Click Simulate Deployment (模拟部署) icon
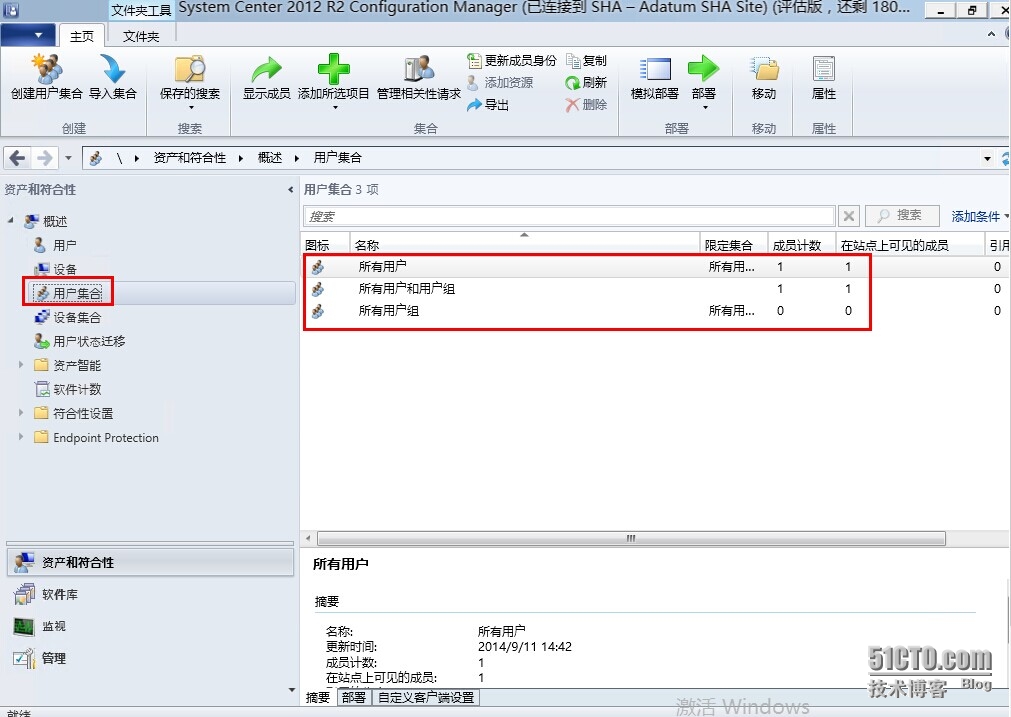The height and width of the screenshot is (717, 1011). click(x=654, y=70)
